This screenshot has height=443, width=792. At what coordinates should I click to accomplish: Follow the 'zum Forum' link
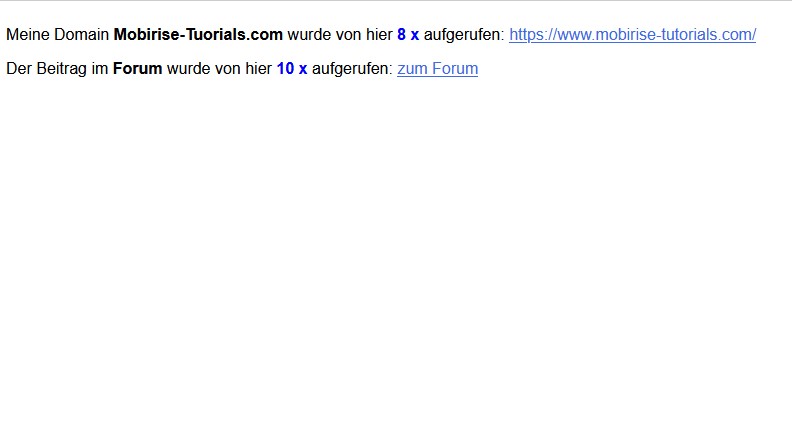[437, 69]
